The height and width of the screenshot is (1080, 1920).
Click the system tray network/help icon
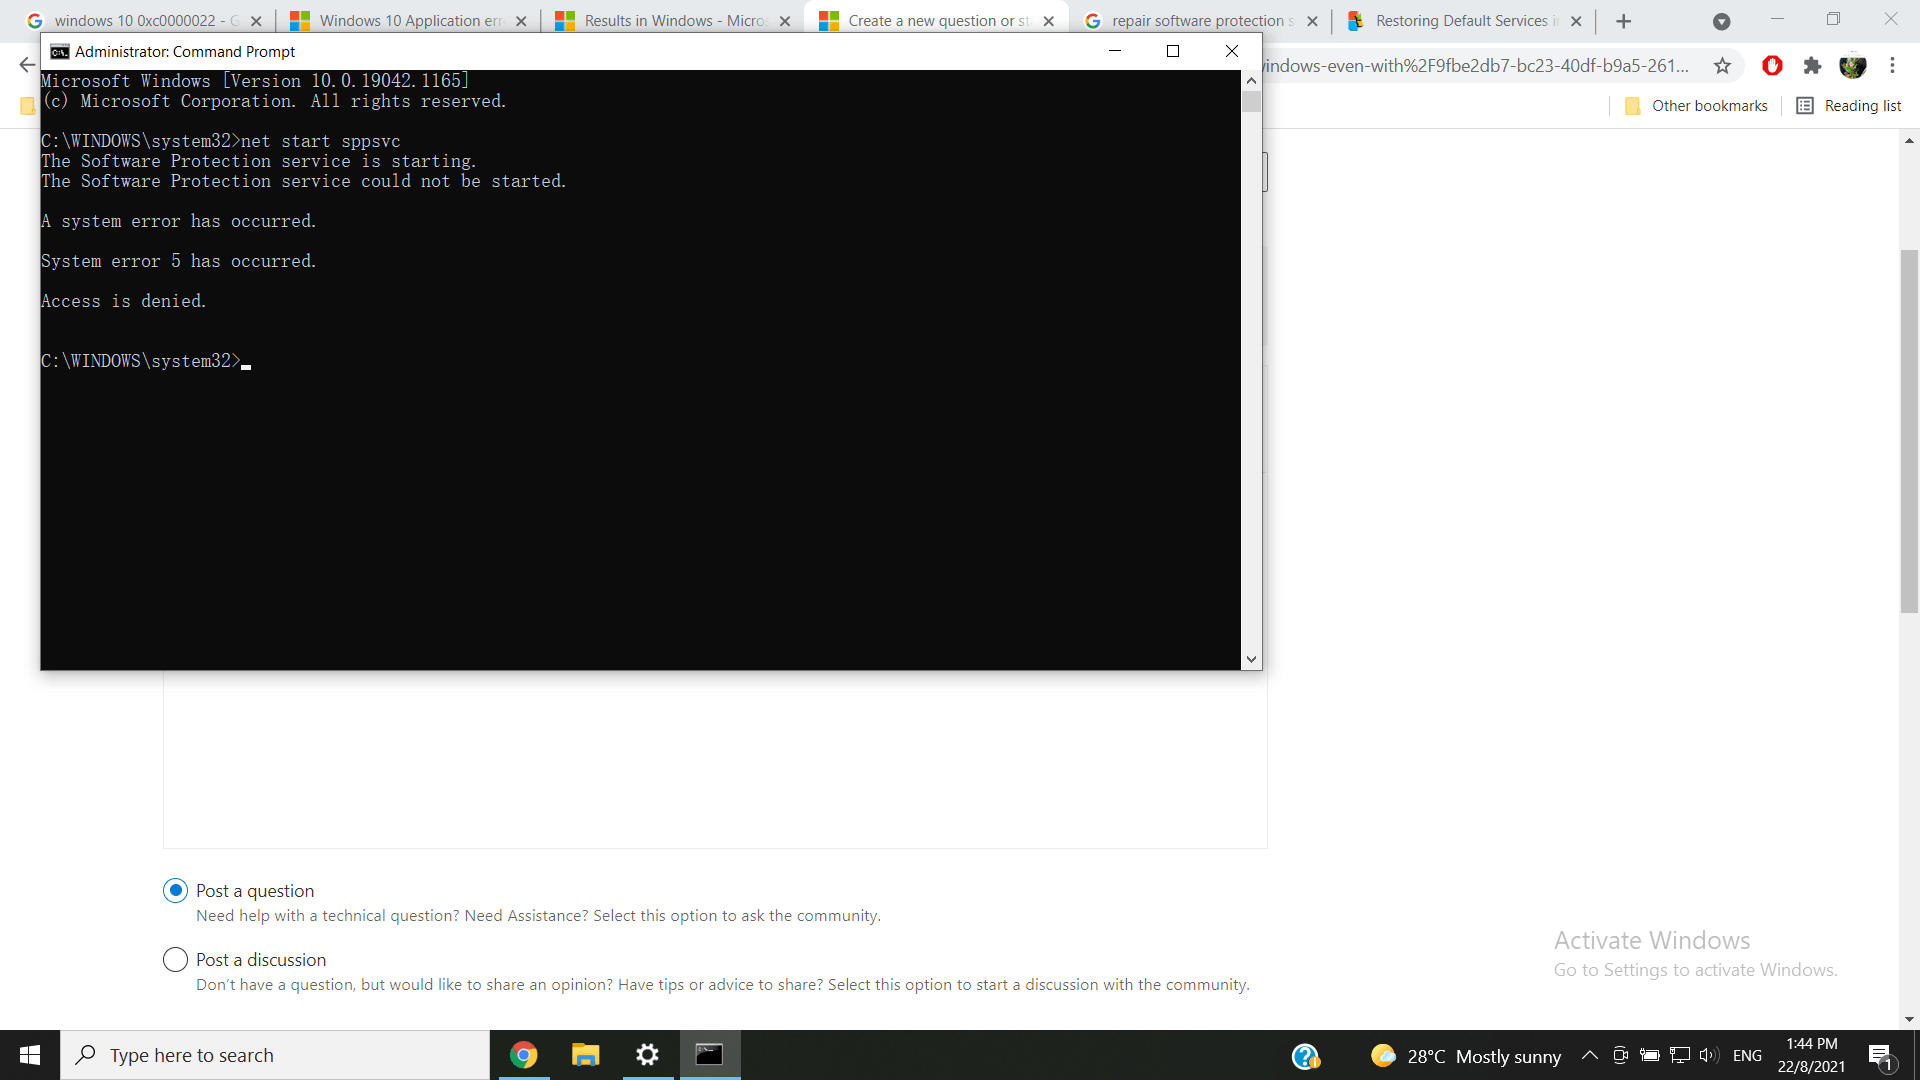[x=1303, y=1054]
